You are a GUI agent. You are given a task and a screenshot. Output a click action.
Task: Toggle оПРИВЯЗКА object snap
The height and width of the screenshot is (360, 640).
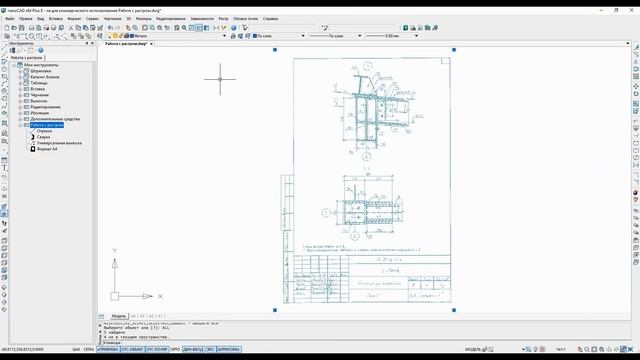click(108, 349)
